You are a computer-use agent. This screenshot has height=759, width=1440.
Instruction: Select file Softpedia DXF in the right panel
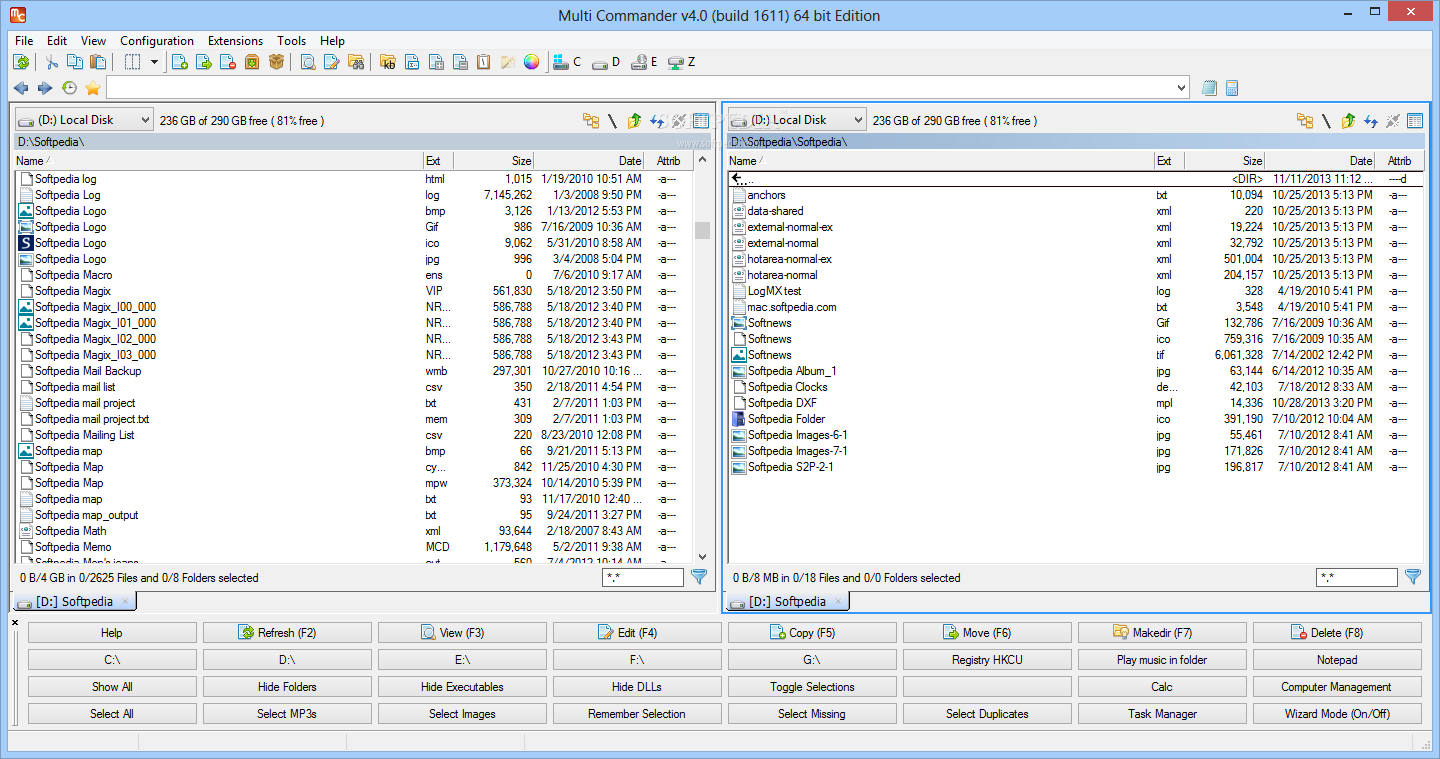pyautogui.click(x=1076, y=403)
